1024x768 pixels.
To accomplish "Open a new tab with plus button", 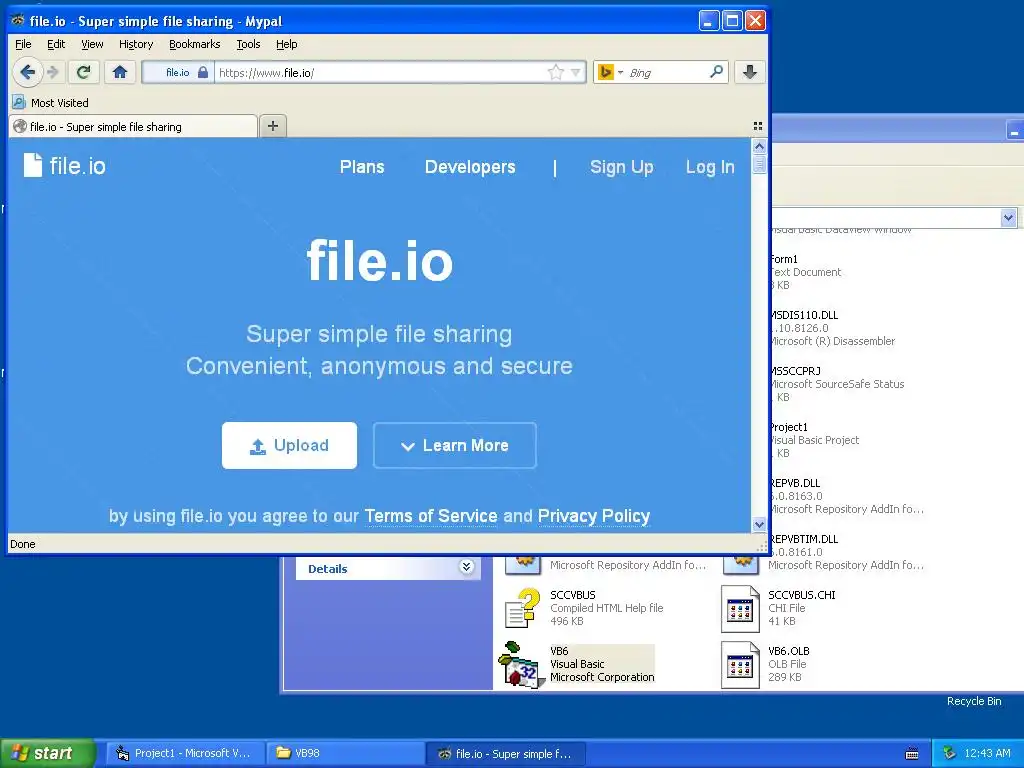I will tap(273, 126).
